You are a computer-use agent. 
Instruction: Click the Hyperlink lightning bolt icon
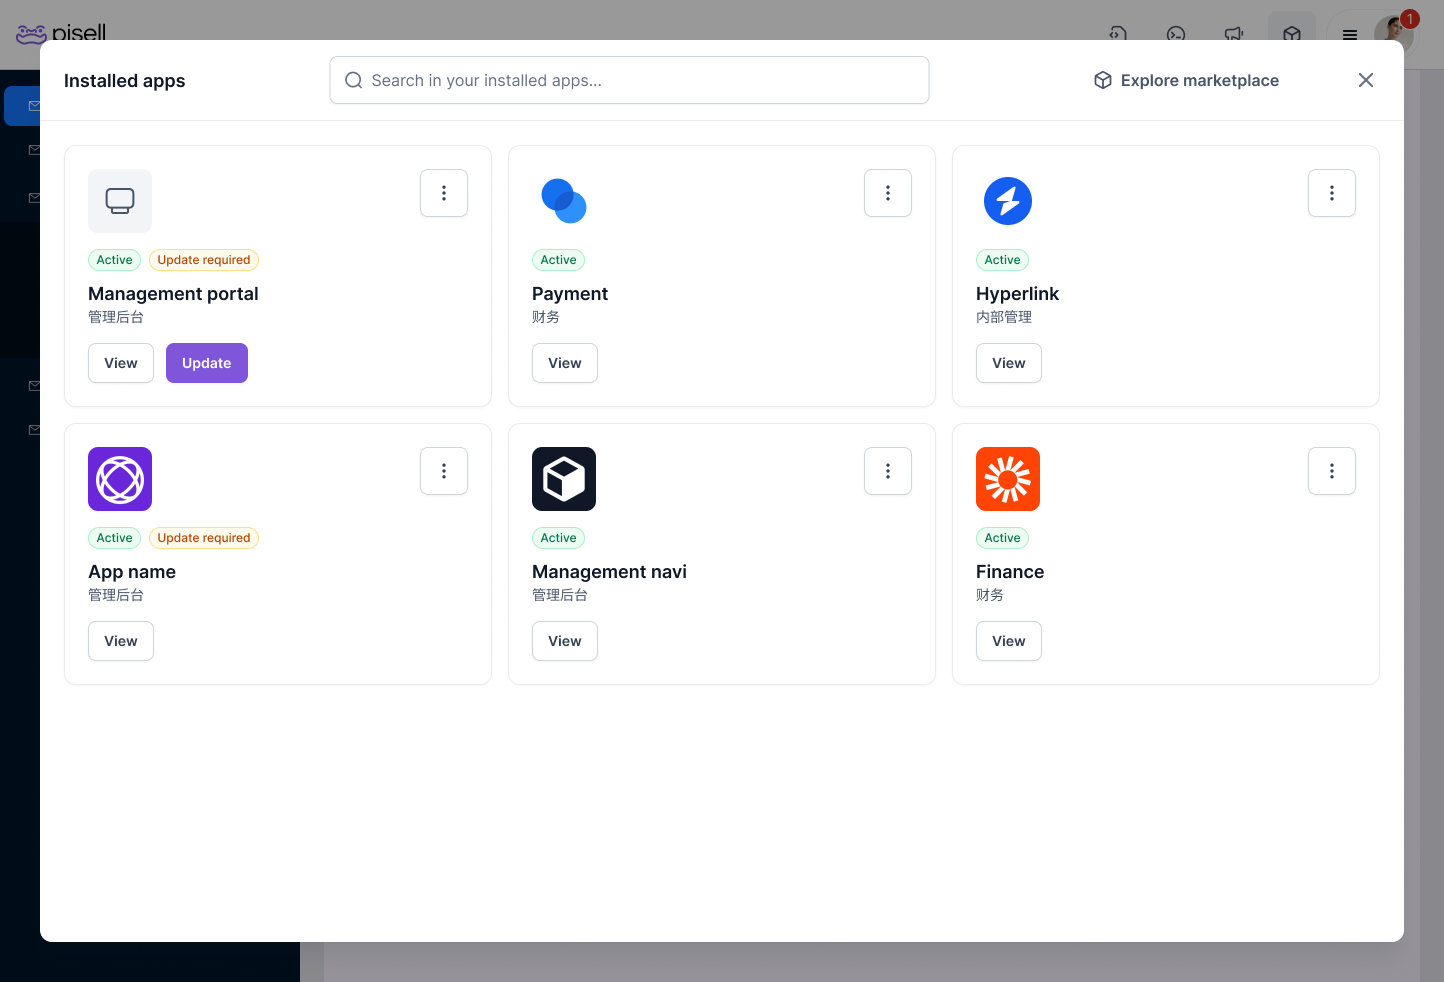click(1008, 201)
